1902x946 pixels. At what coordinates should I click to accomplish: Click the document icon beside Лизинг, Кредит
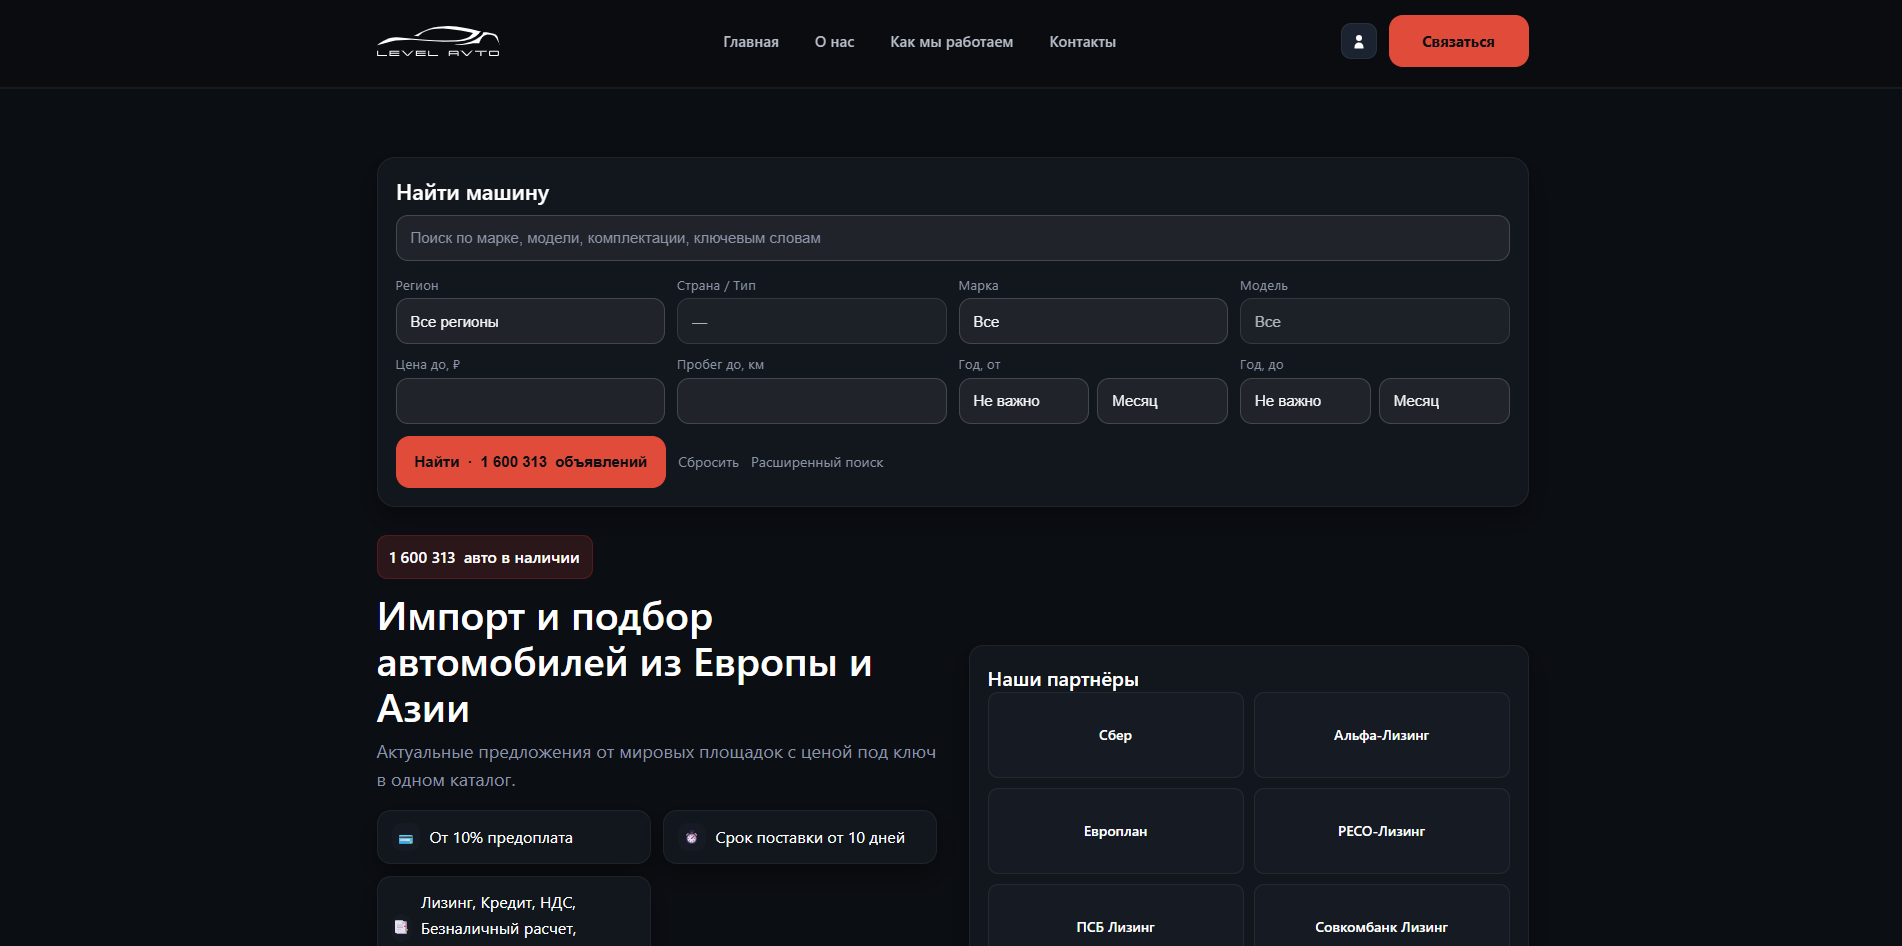point(402,927)
